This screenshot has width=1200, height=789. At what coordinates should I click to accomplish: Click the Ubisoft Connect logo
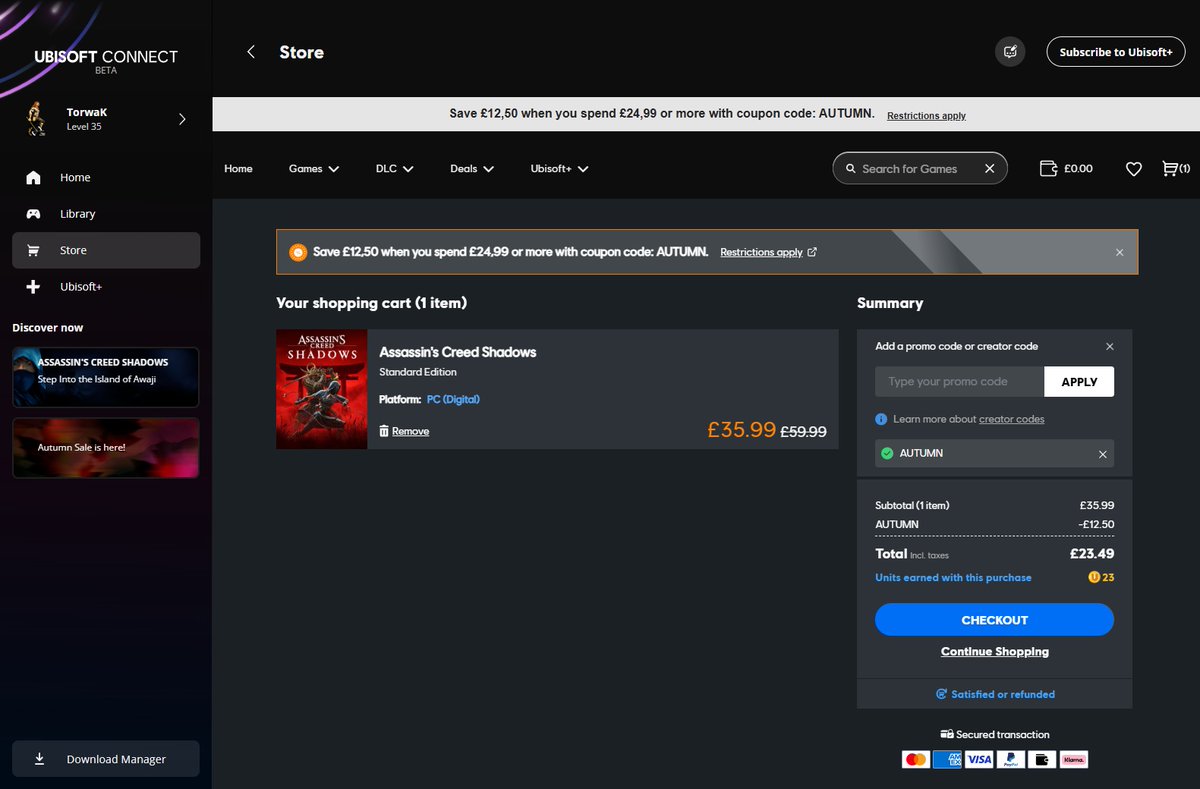pos(105,61)
